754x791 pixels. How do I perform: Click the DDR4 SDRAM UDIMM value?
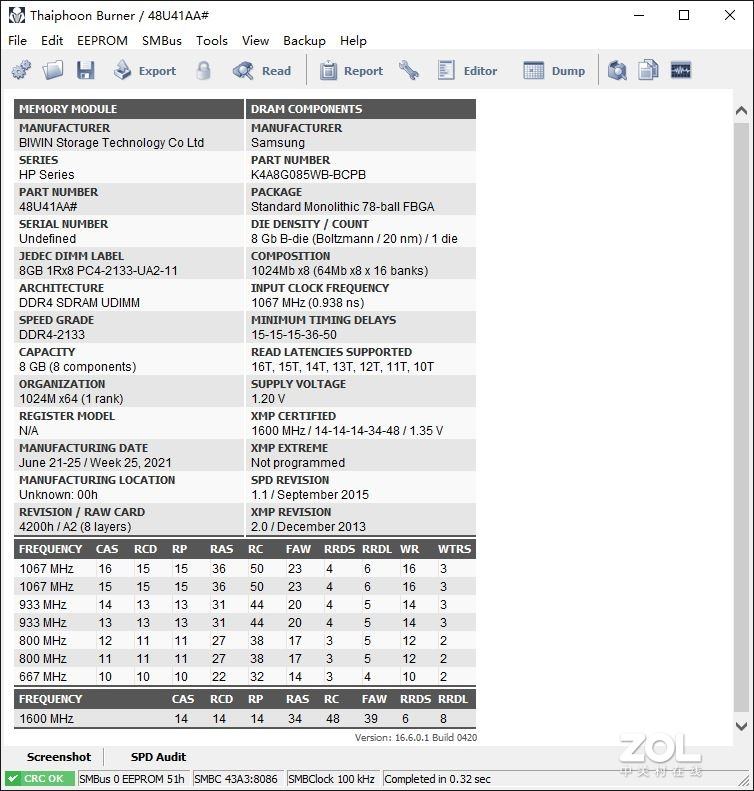click(79, 303)
